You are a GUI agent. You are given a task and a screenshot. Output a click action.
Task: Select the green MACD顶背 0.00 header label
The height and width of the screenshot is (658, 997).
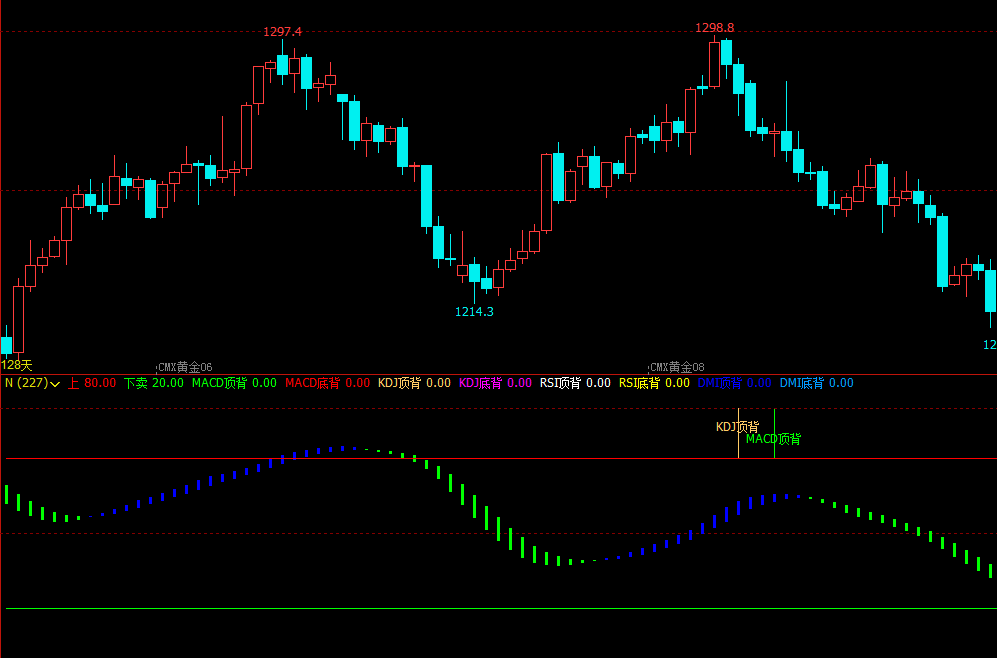tap(235, 383)
